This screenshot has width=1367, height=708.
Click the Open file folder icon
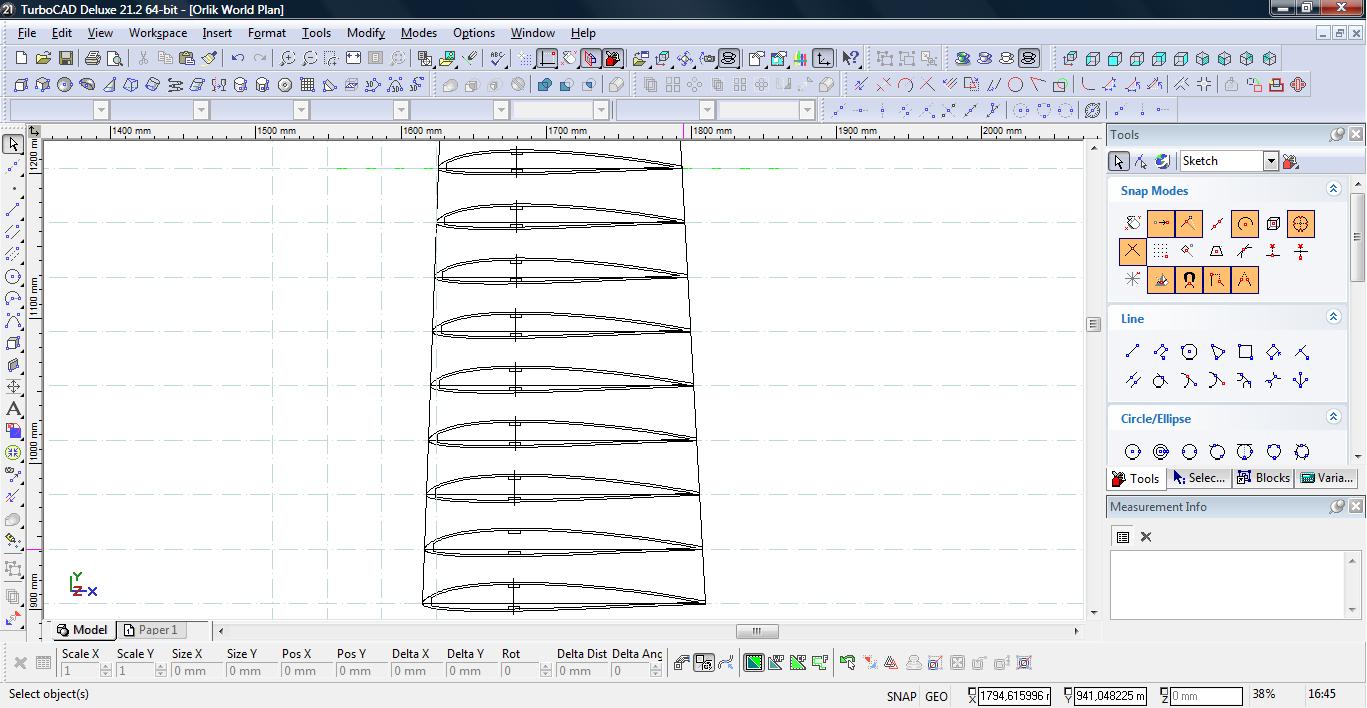pos(43,58)
